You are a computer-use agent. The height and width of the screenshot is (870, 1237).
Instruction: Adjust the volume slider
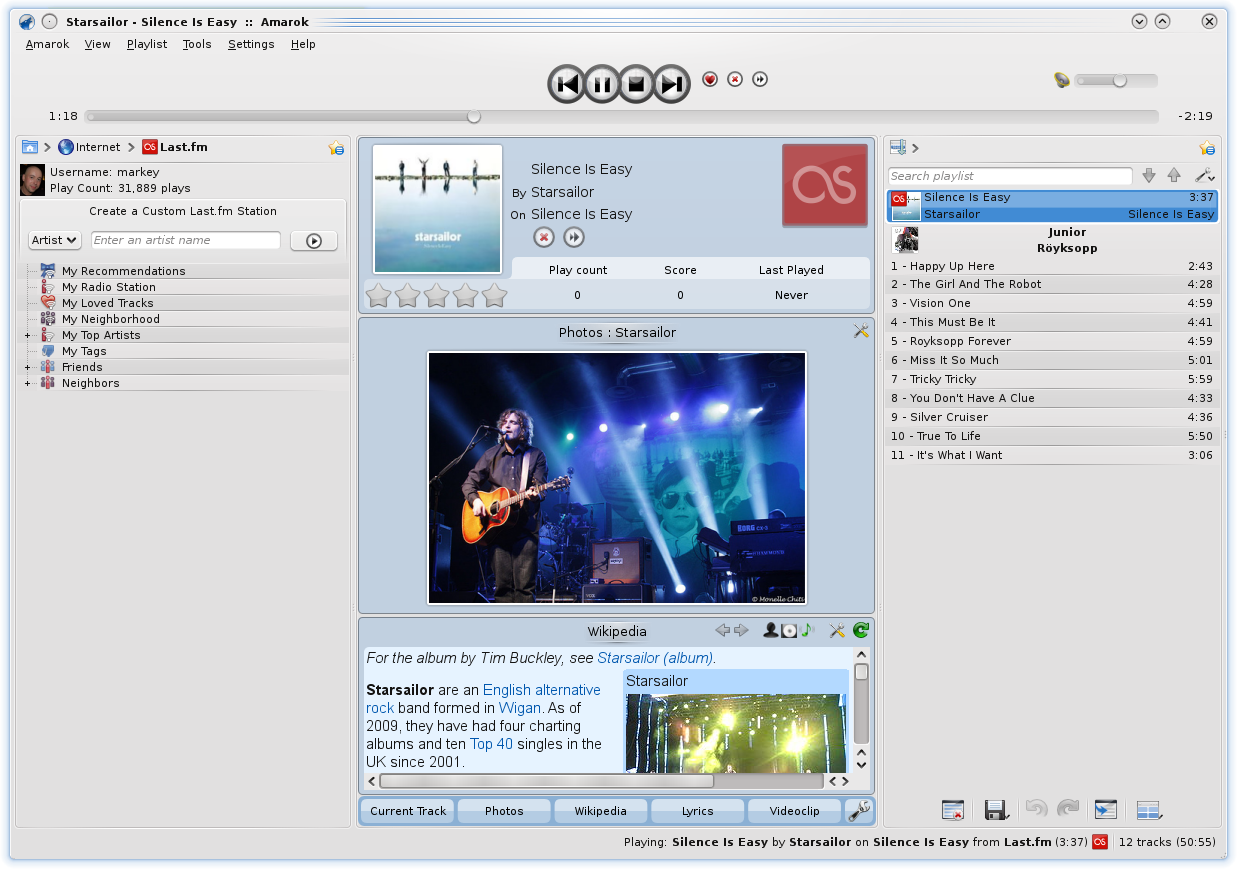pyautogui.click(x=1116, y=81)
